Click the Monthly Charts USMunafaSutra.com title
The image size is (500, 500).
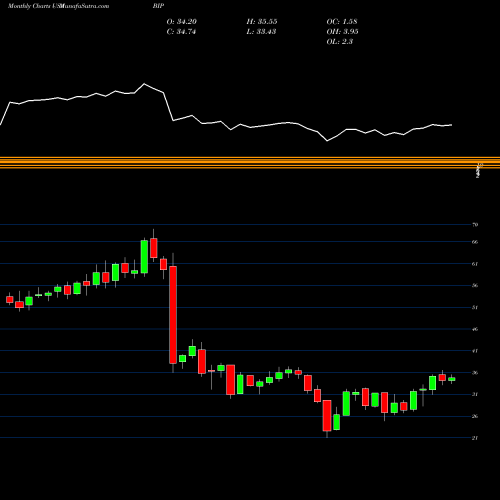(x=58, y=6)
